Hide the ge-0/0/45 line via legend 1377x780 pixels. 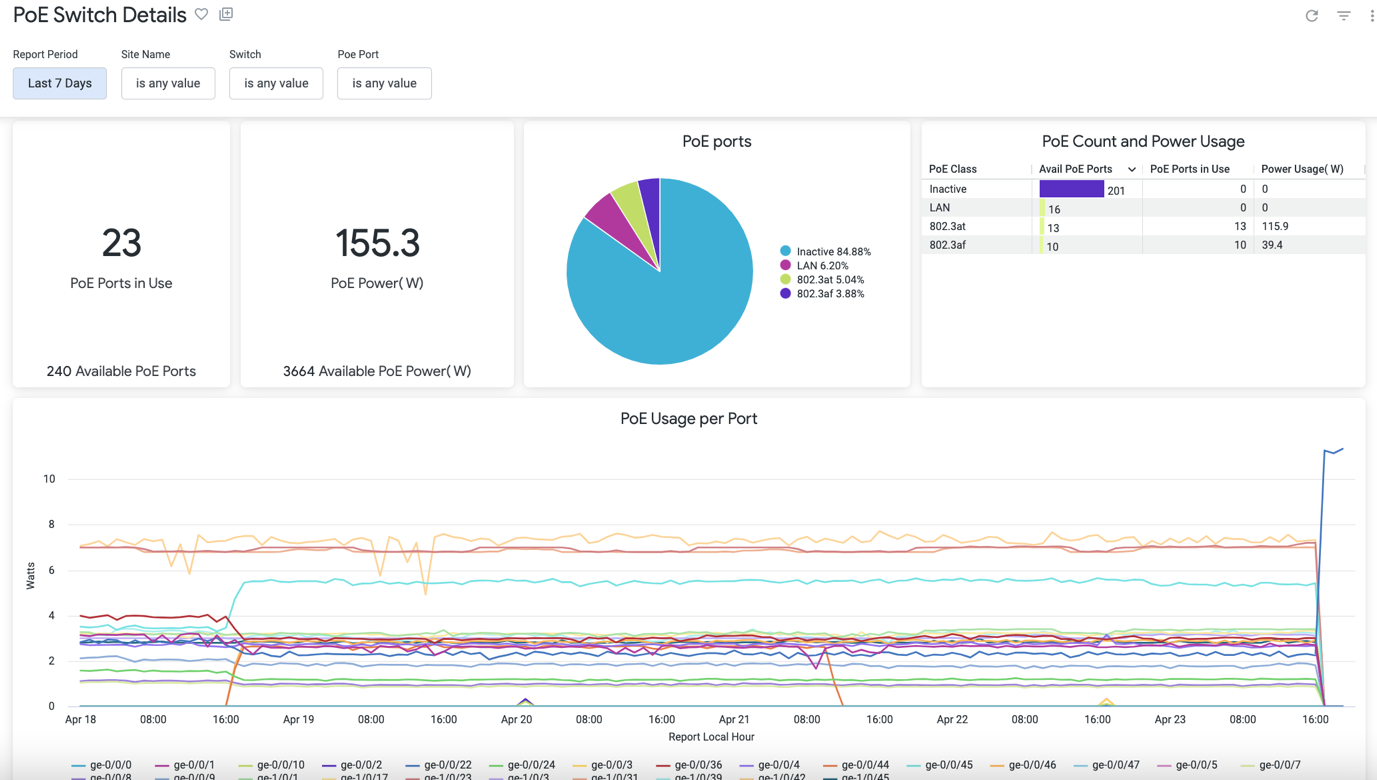click(939, 765)
